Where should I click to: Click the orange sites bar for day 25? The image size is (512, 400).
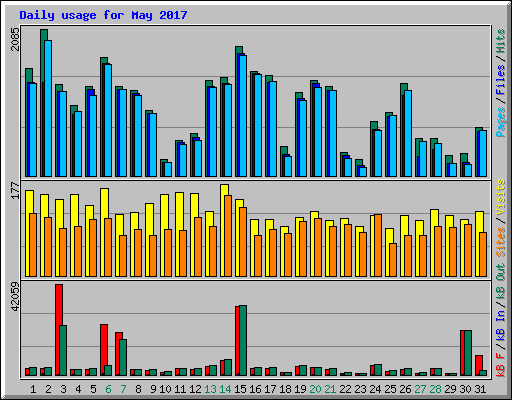point(393,260)
